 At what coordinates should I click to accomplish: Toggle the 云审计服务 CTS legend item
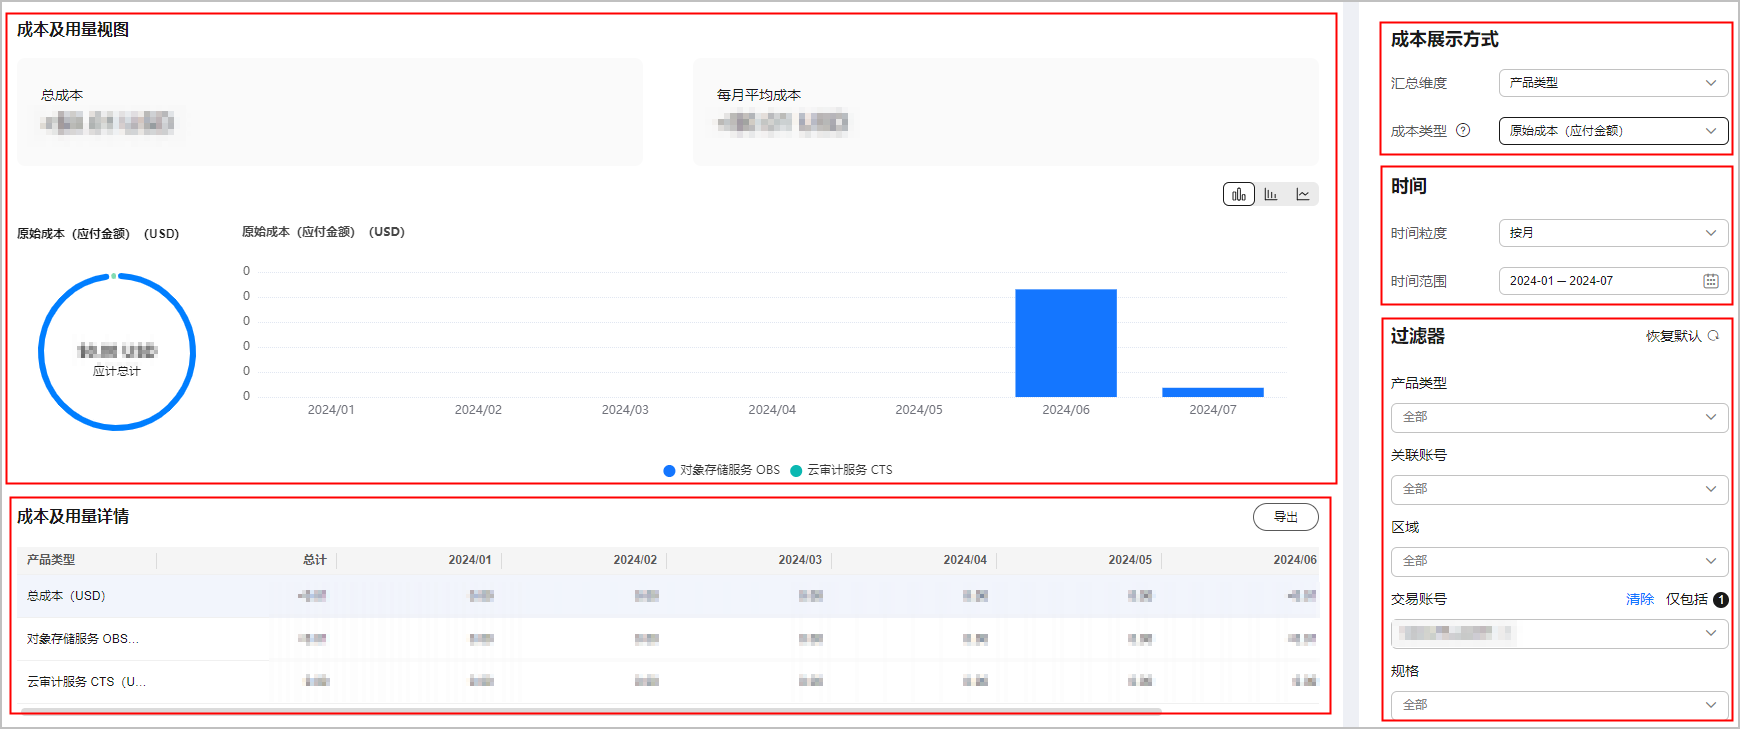pos(841,470)
